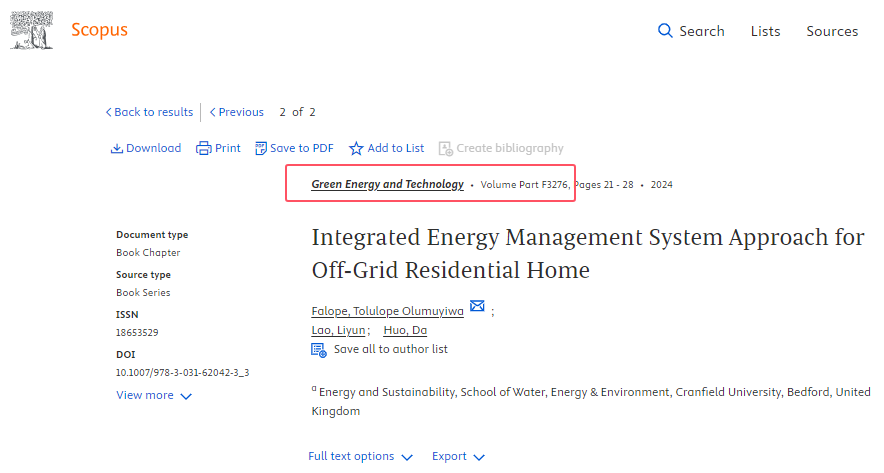
Task: Click the Download icon
Action: [x=116, y=148]
